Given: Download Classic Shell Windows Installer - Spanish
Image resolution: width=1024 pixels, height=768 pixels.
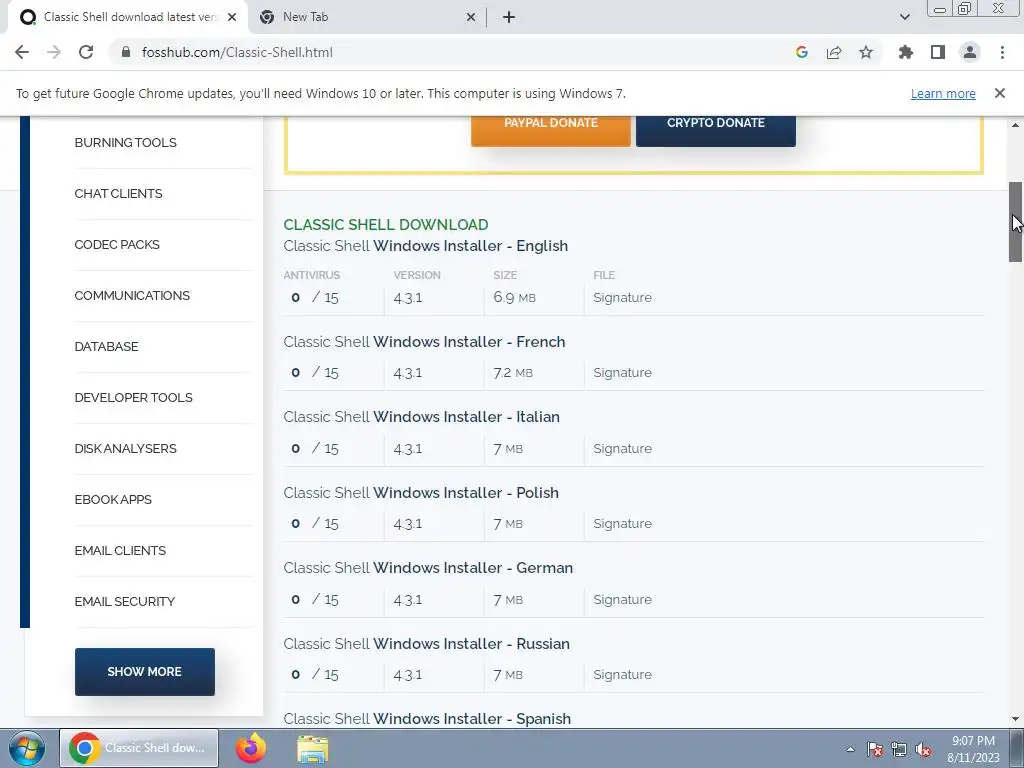Looking at the screenshot, I should [427, 718].
